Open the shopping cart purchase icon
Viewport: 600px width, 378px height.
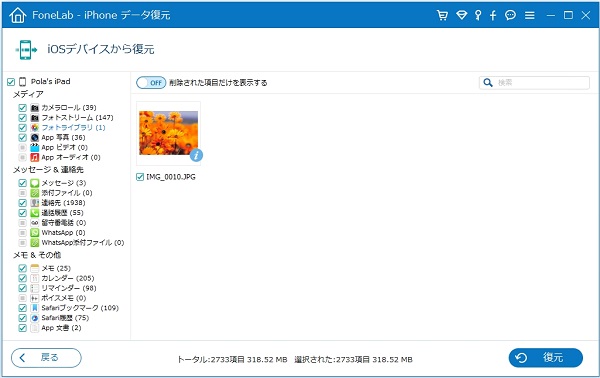[x=442, y=15]
